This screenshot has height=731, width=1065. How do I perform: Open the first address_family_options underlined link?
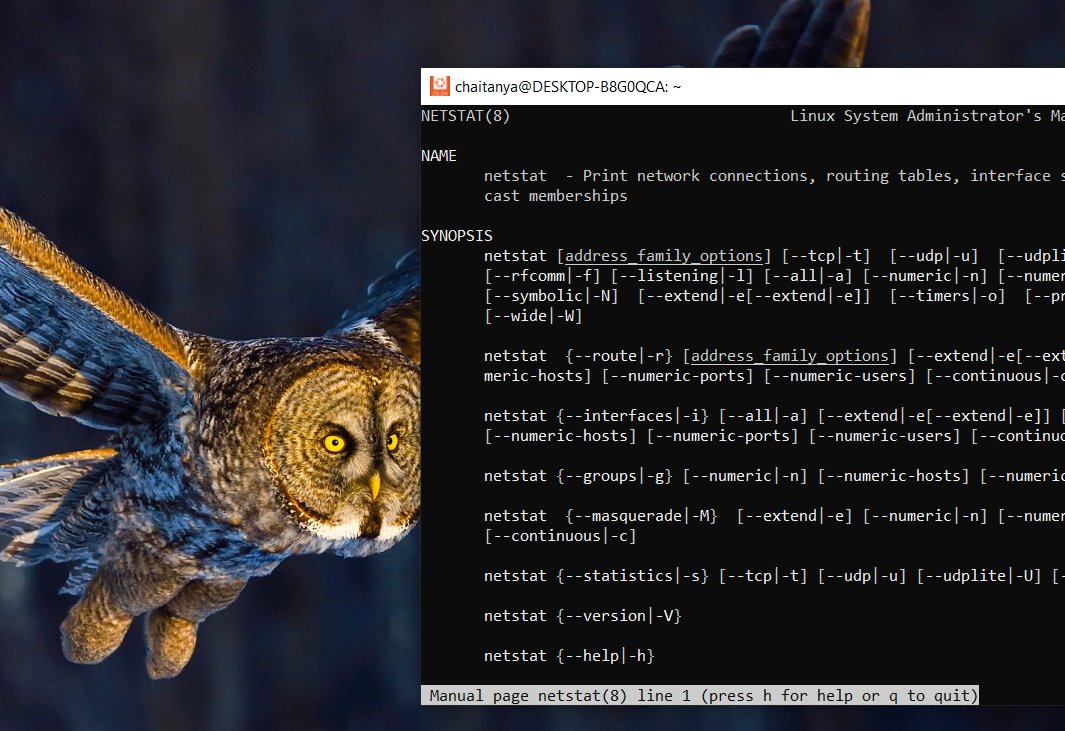tap(662, 255)
